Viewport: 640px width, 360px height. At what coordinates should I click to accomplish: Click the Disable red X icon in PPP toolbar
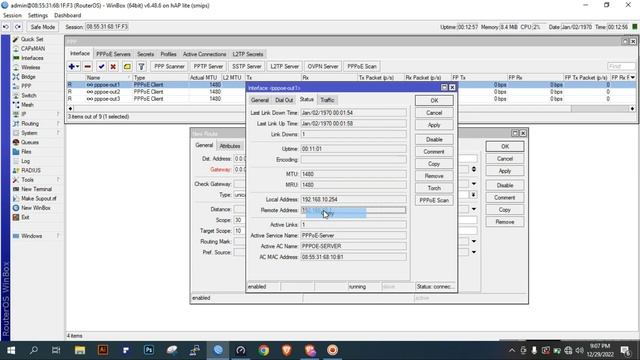click(113, 67)
